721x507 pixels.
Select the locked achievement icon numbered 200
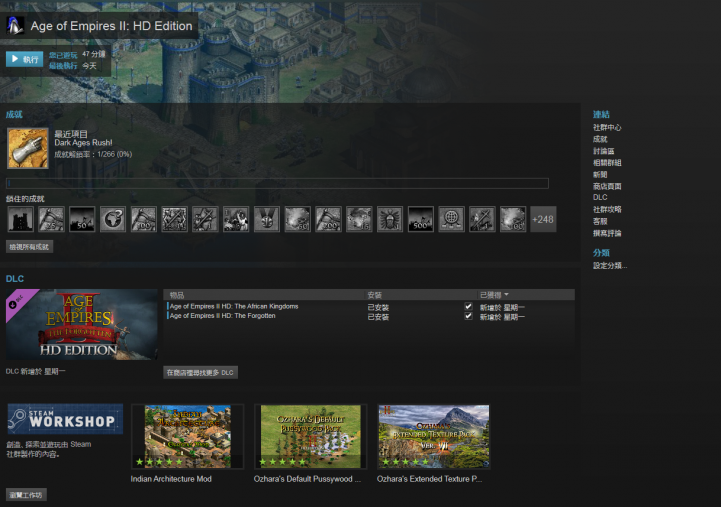click(328, 219)
